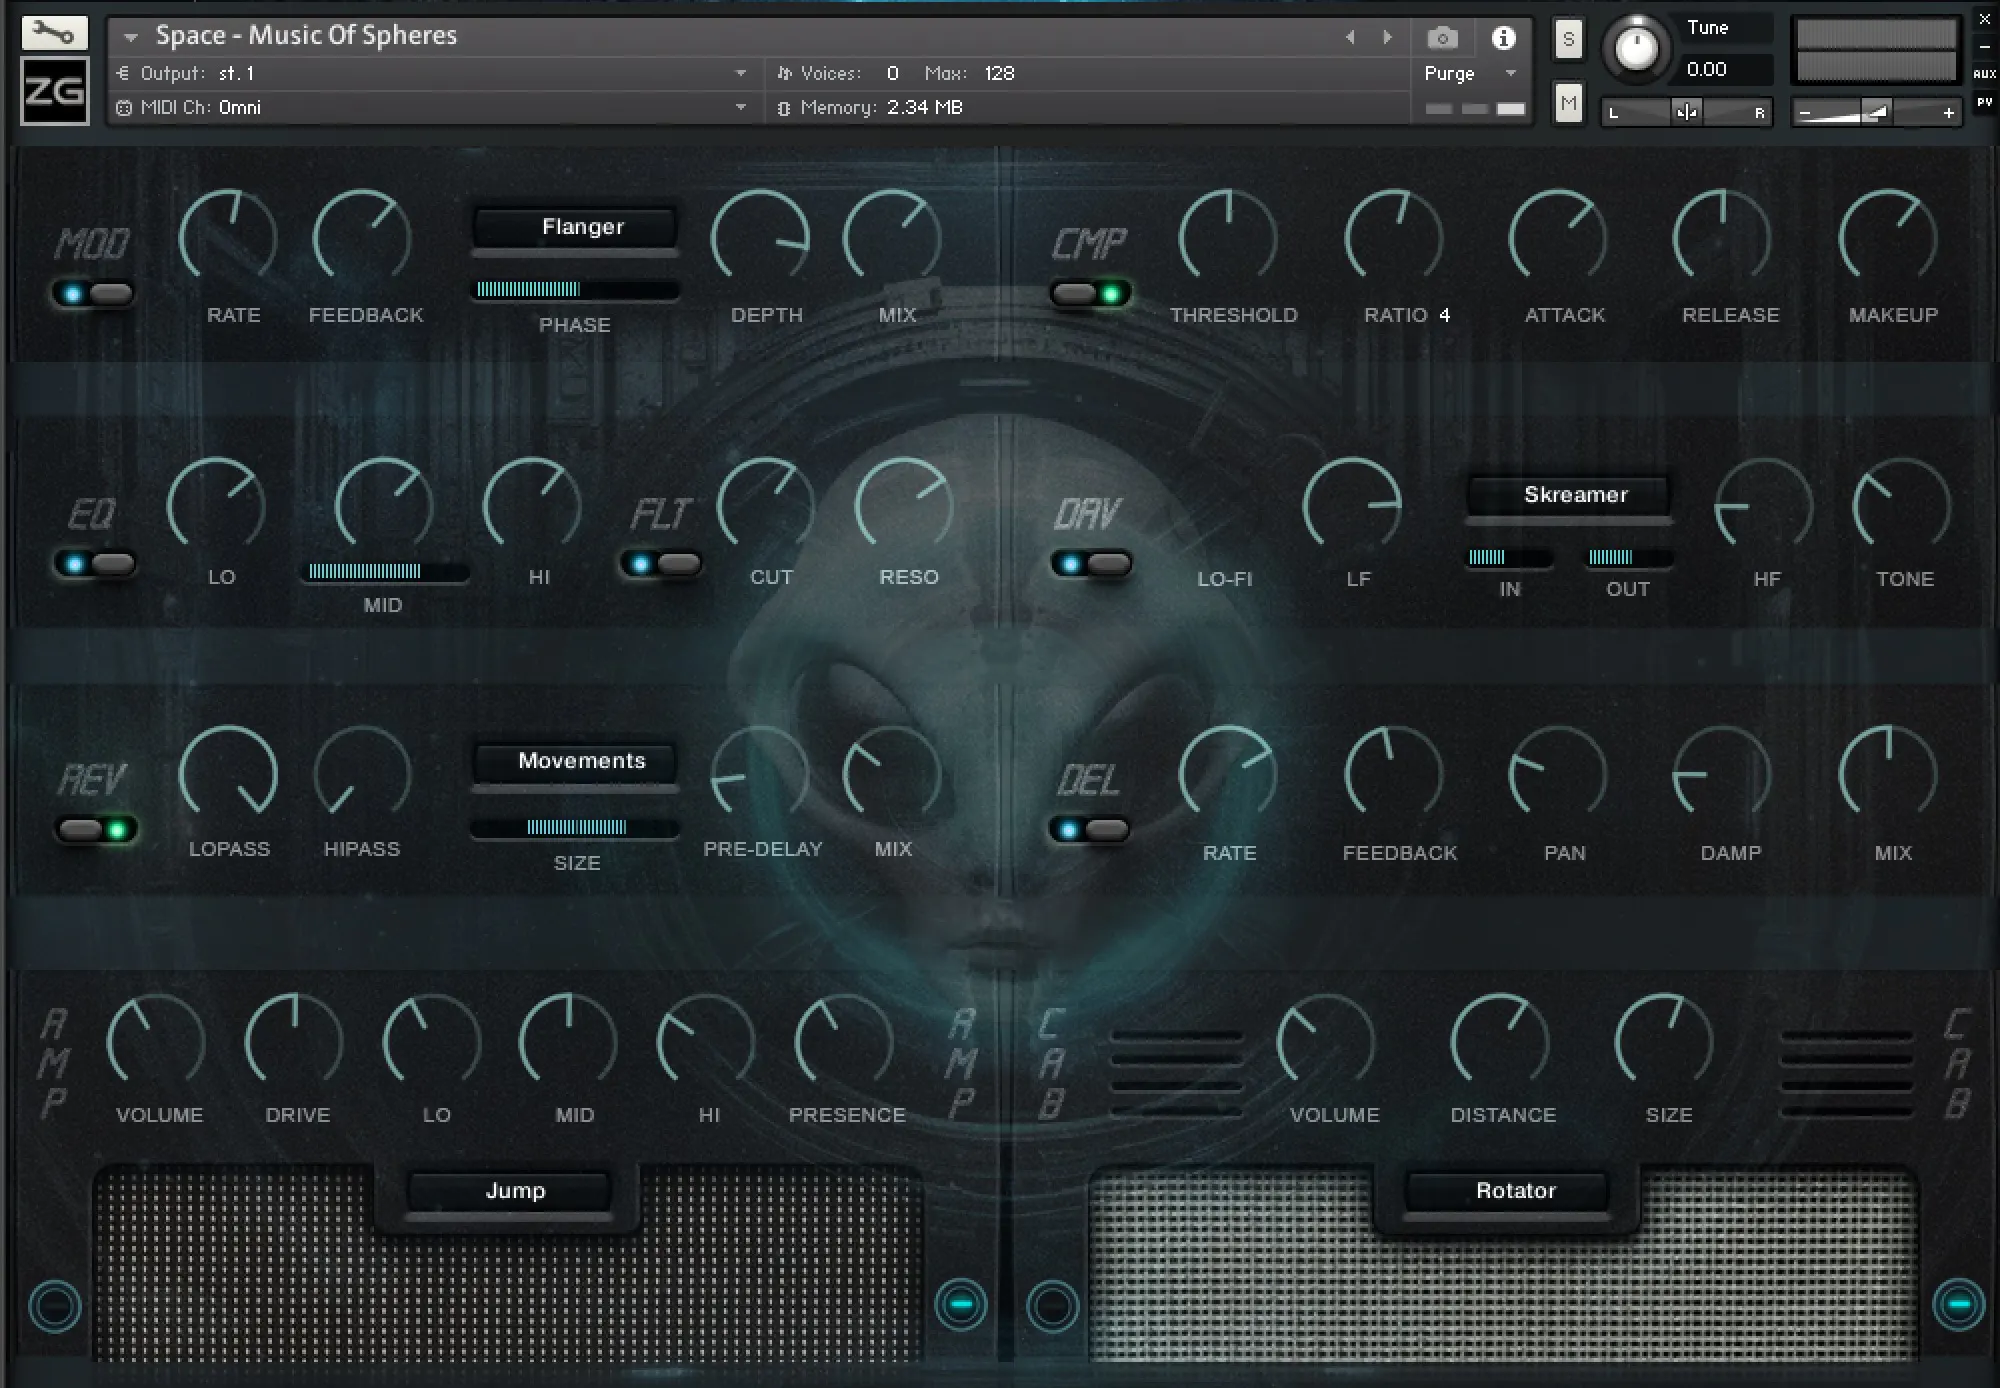Image resolution: width=2000 pixels, height=1388 pixels.
Task: Open the Skreamer drive type dropdown
Action: 1569,496
